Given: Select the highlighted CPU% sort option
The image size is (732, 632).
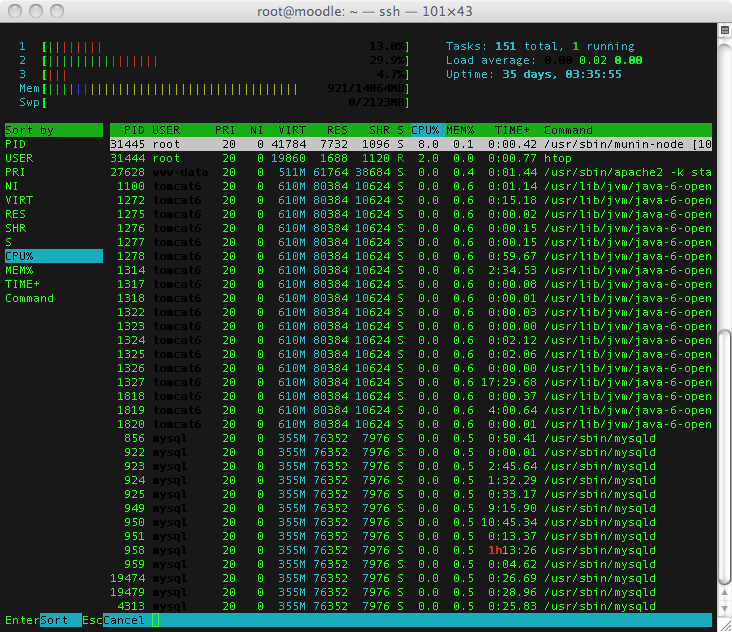Looking at the screenshot, I should pos(19,256).
